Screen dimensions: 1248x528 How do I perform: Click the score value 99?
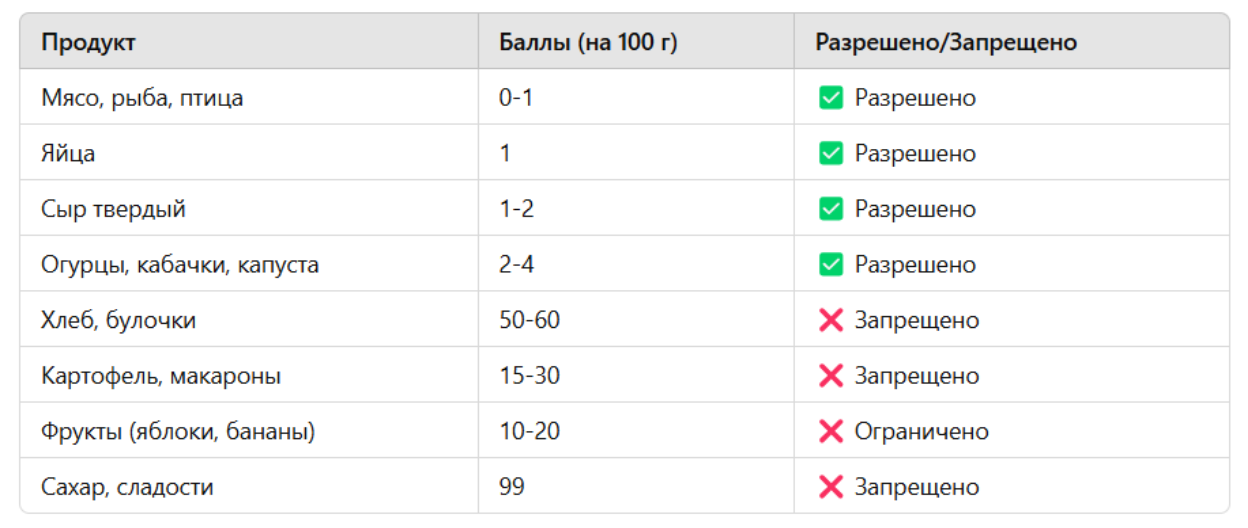pos(512,487)
